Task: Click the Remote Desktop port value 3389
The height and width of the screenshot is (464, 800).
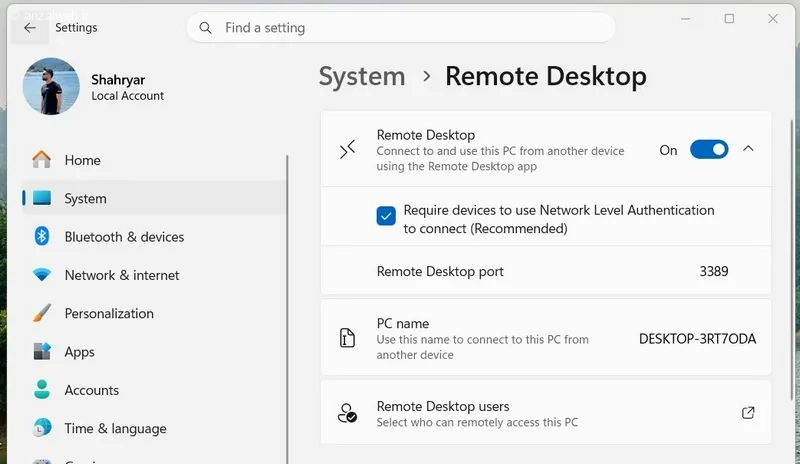Action: (x=714, y=271)
